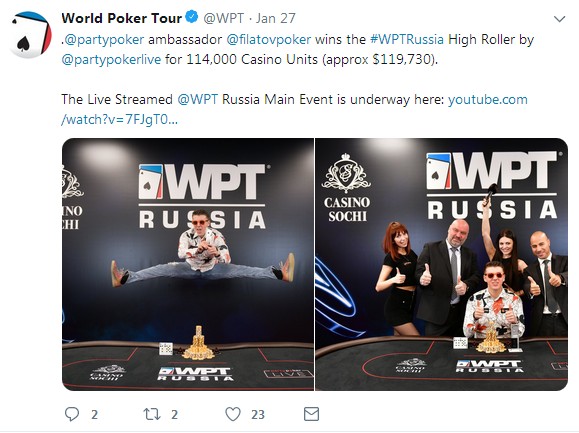This screenshot has height=433, width=579.
Task: Open the youtube.com watch link
Action: (294, 109)
